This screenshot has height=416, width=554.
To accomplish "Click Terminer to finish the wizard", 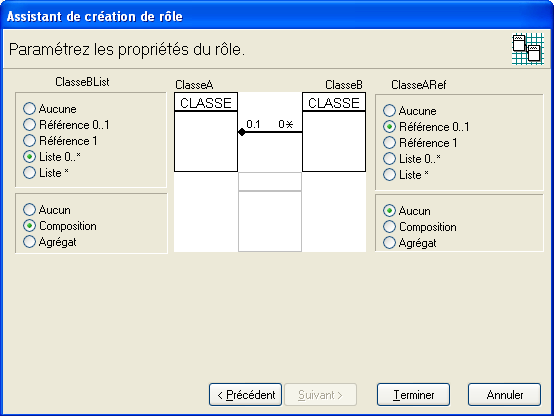I will click(413, 394).
